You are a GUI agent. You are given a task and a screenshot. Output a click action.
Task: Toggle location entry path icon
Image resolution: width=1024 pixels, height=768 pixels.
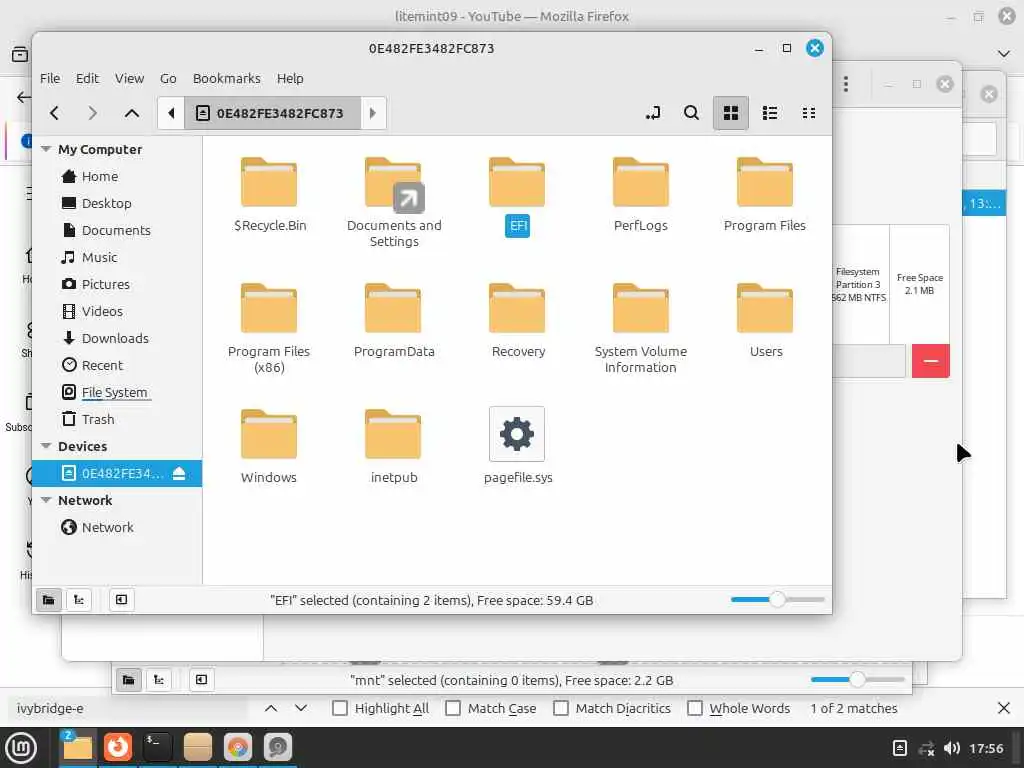tap(652, 113)
